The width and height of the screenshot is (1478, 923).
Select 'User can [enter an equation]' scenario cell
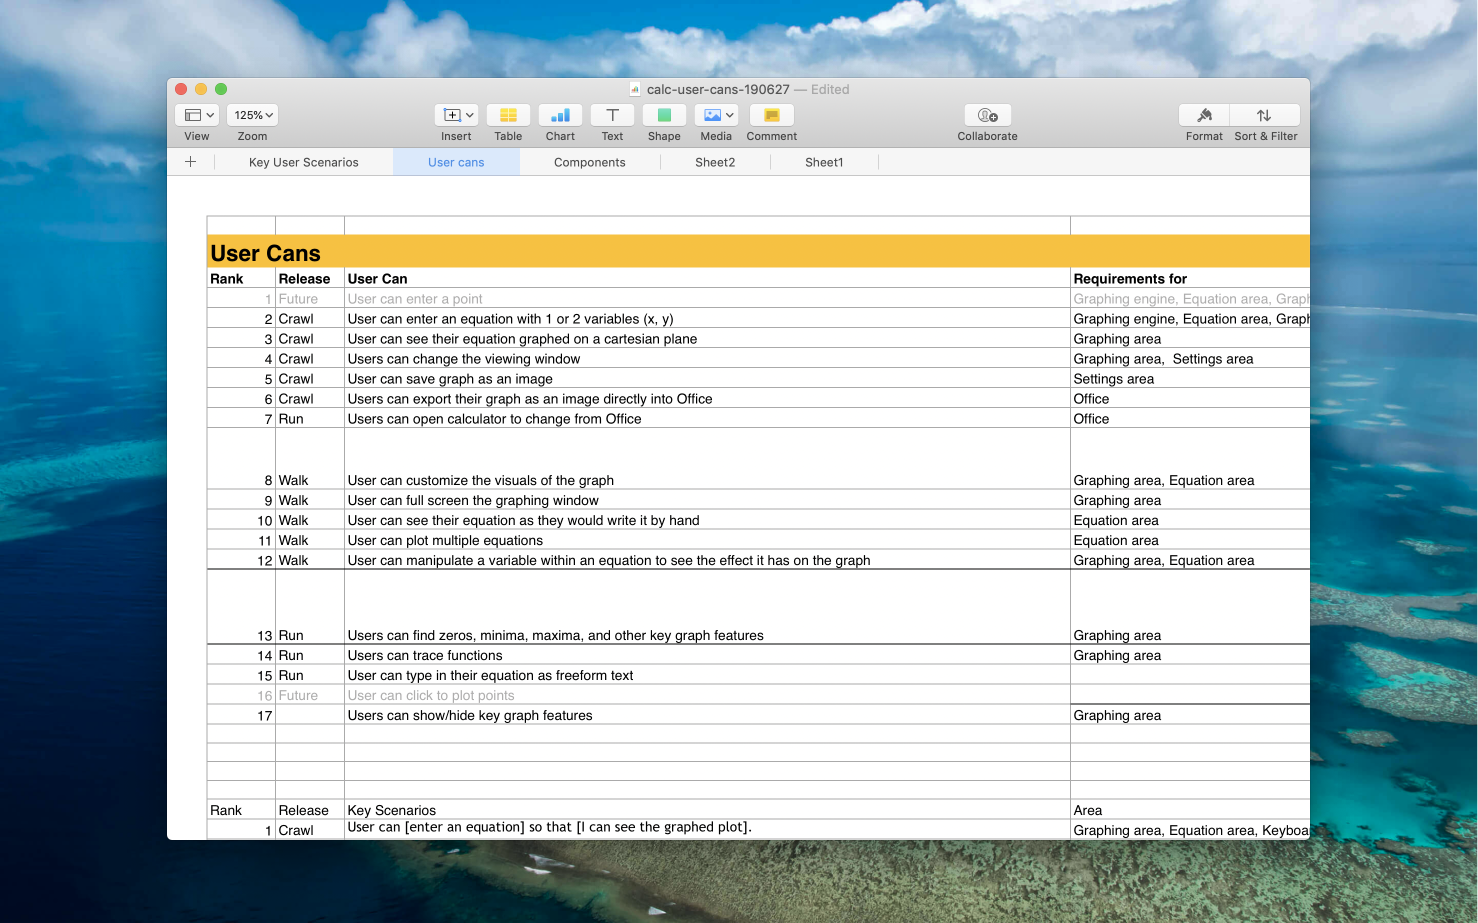coord(707,829)
